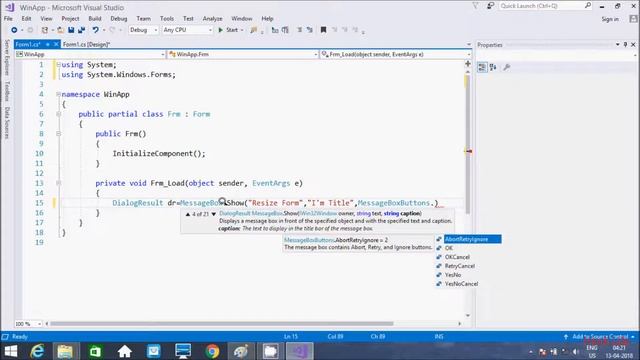The width and height of the screenshot is (640, 360).
Task: Save the current file with the disk icon
Action: click(x=71, y=30)
